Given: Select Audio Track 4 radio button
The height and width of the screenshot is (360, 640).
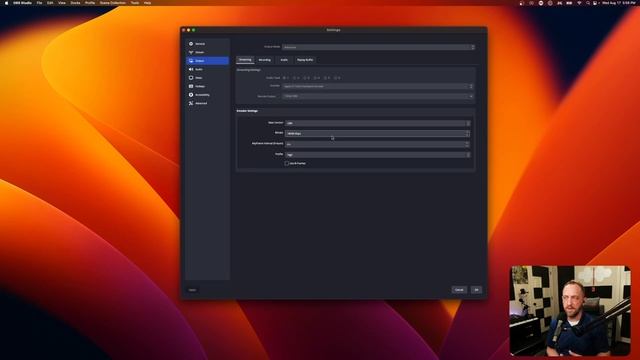Looking at the screenshot, I should pos(316,78).
